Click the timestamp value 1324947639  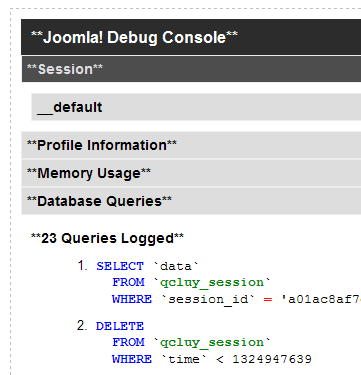(272, 359)
